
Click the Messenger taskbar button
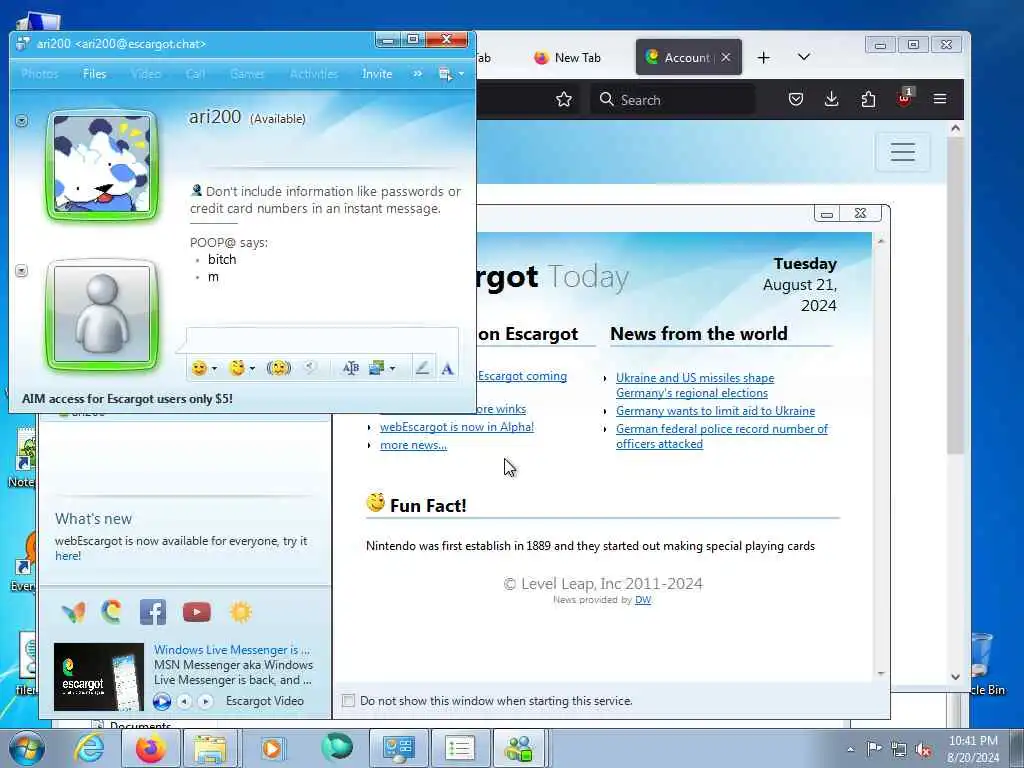[520, 748]
